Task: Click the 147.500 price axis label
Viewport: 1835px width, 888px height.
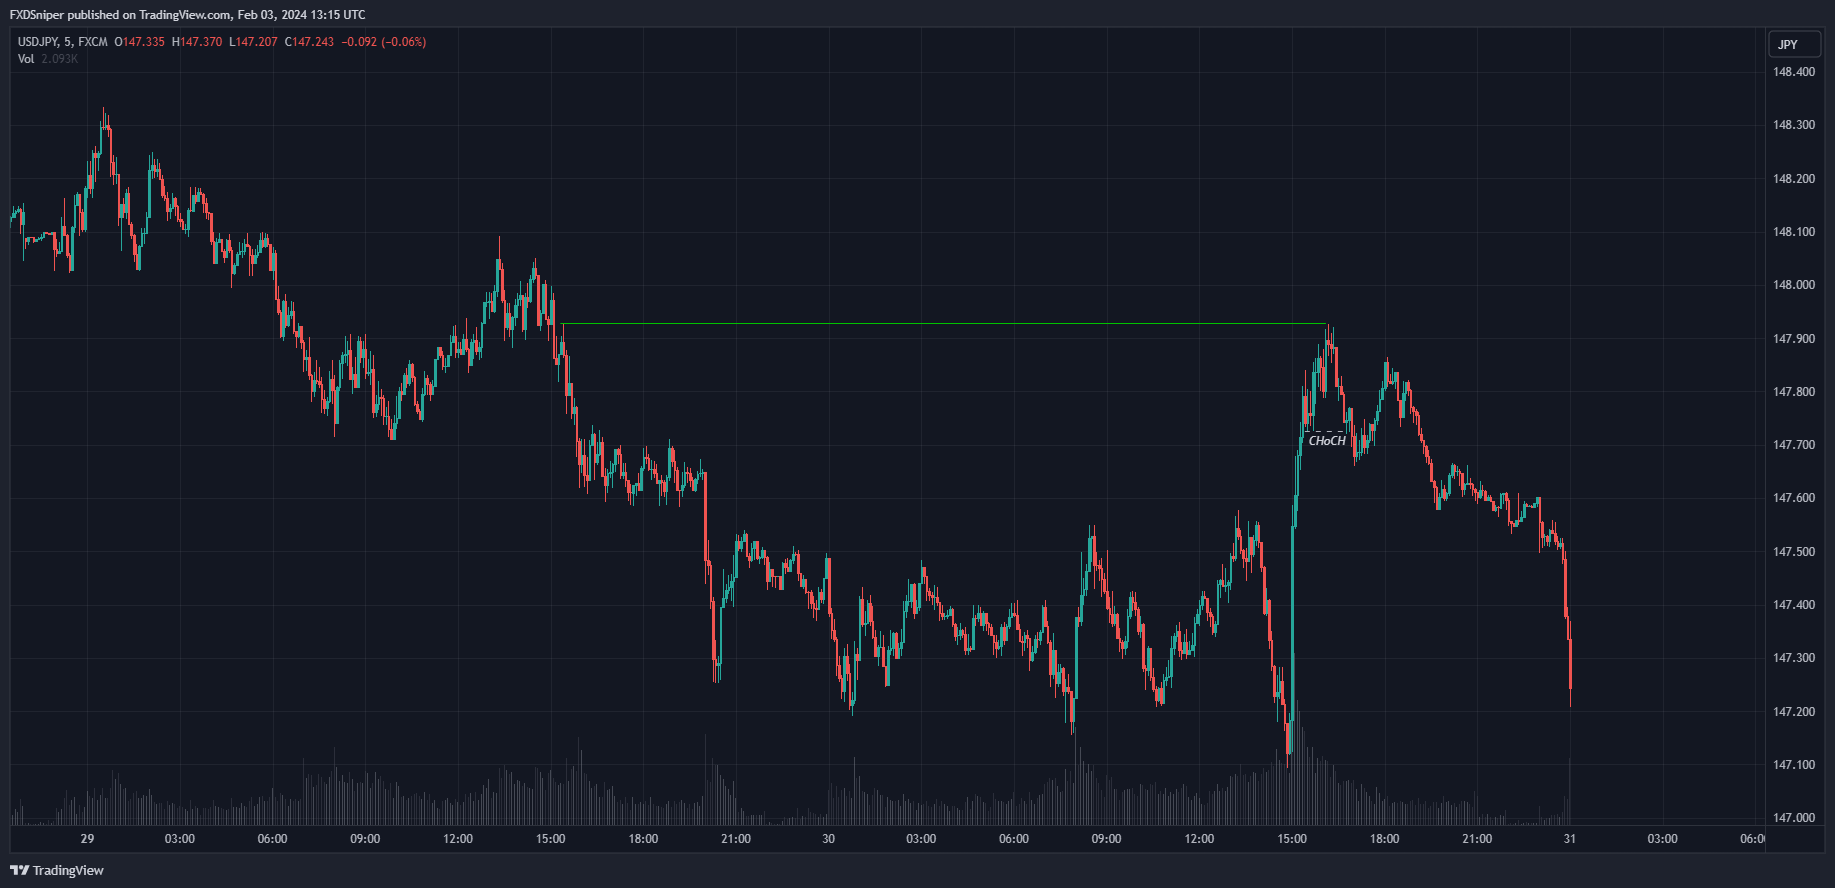Action: pos(1794,552)
